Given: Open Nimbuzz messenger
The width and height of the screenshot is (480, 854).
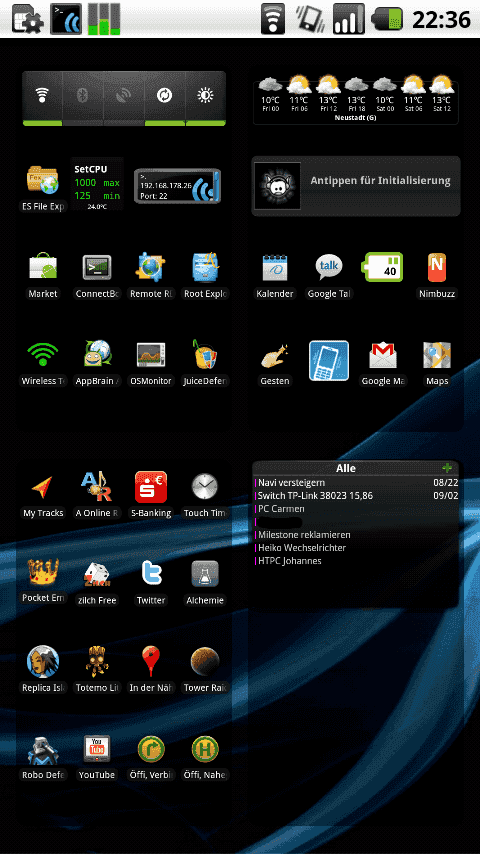Looking at the screenshot, I should (437, 276).
